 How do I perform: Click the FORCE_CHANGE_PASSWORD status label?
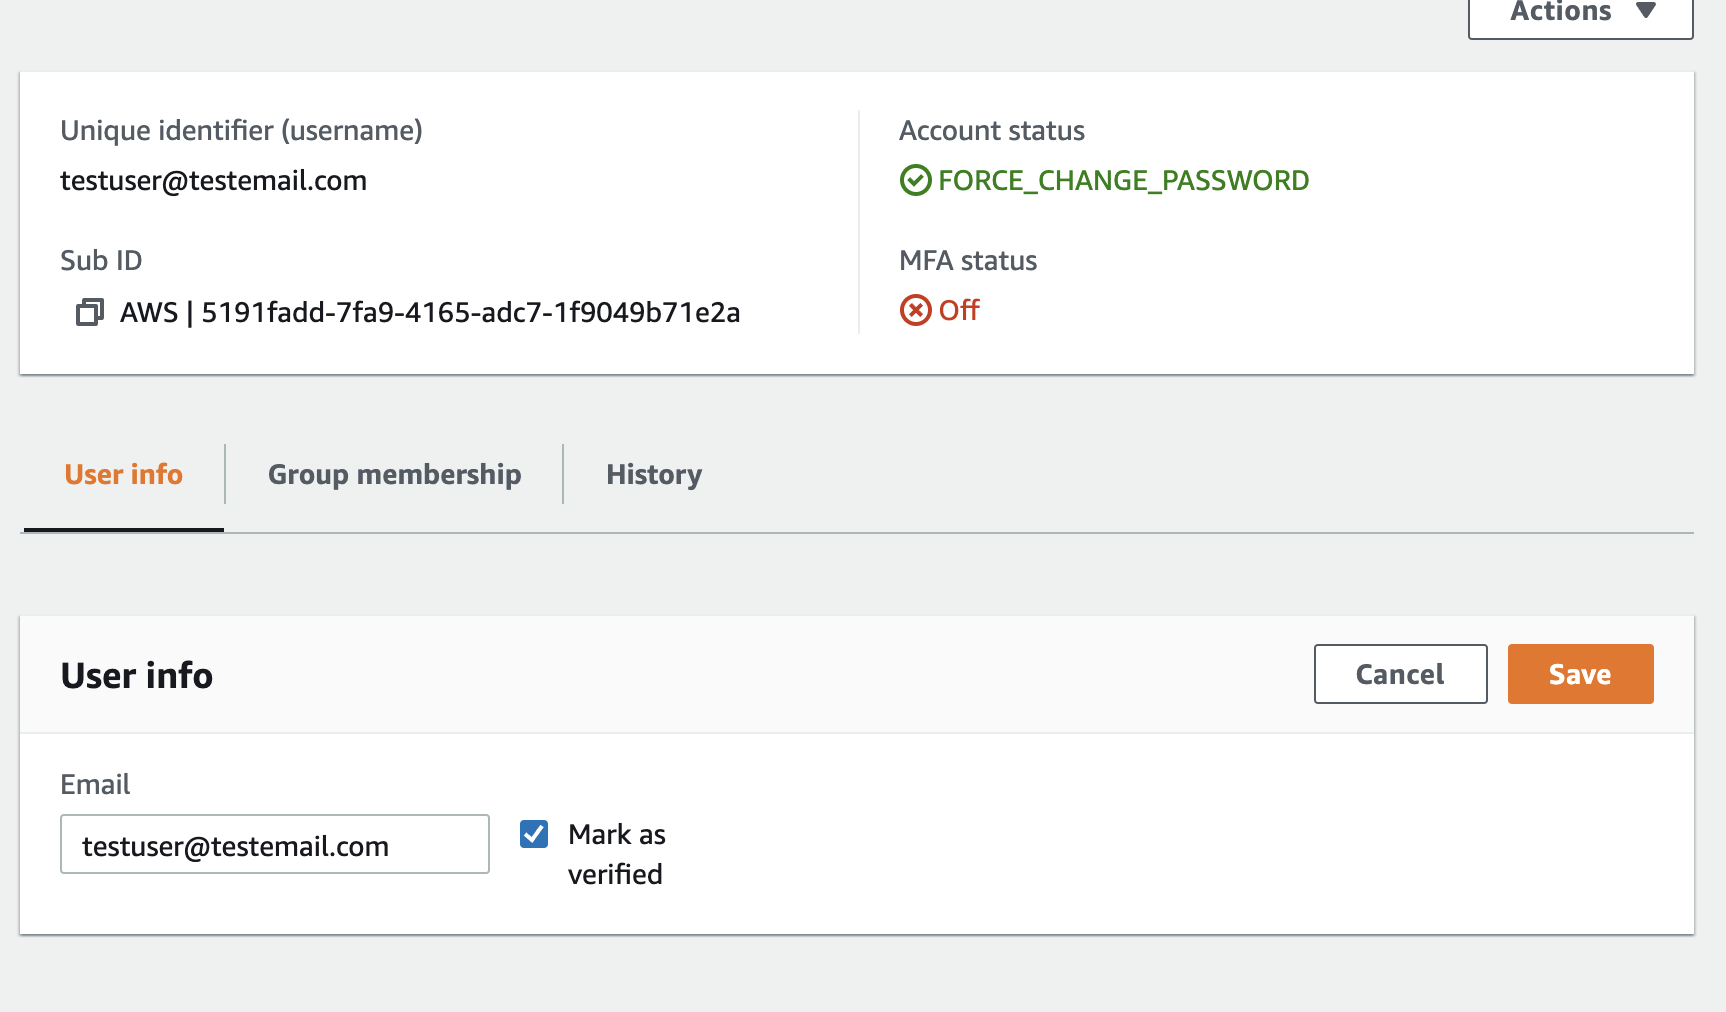point(1122,181)
